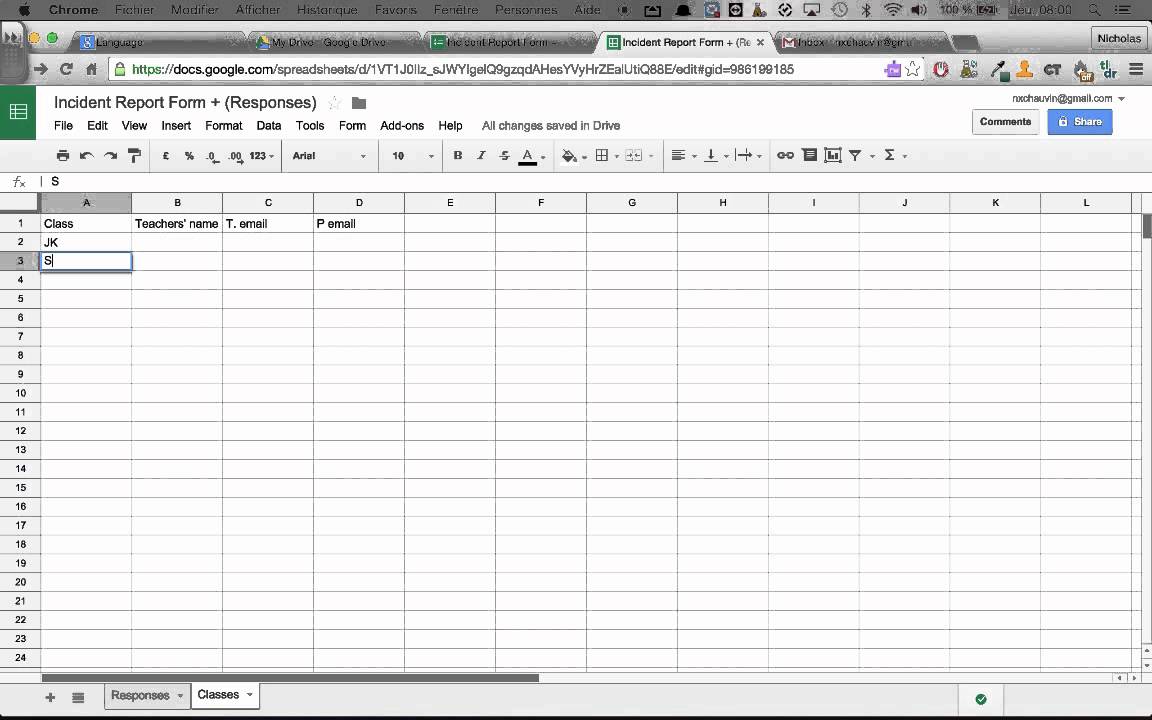Redo the last action

pos(110,156)
